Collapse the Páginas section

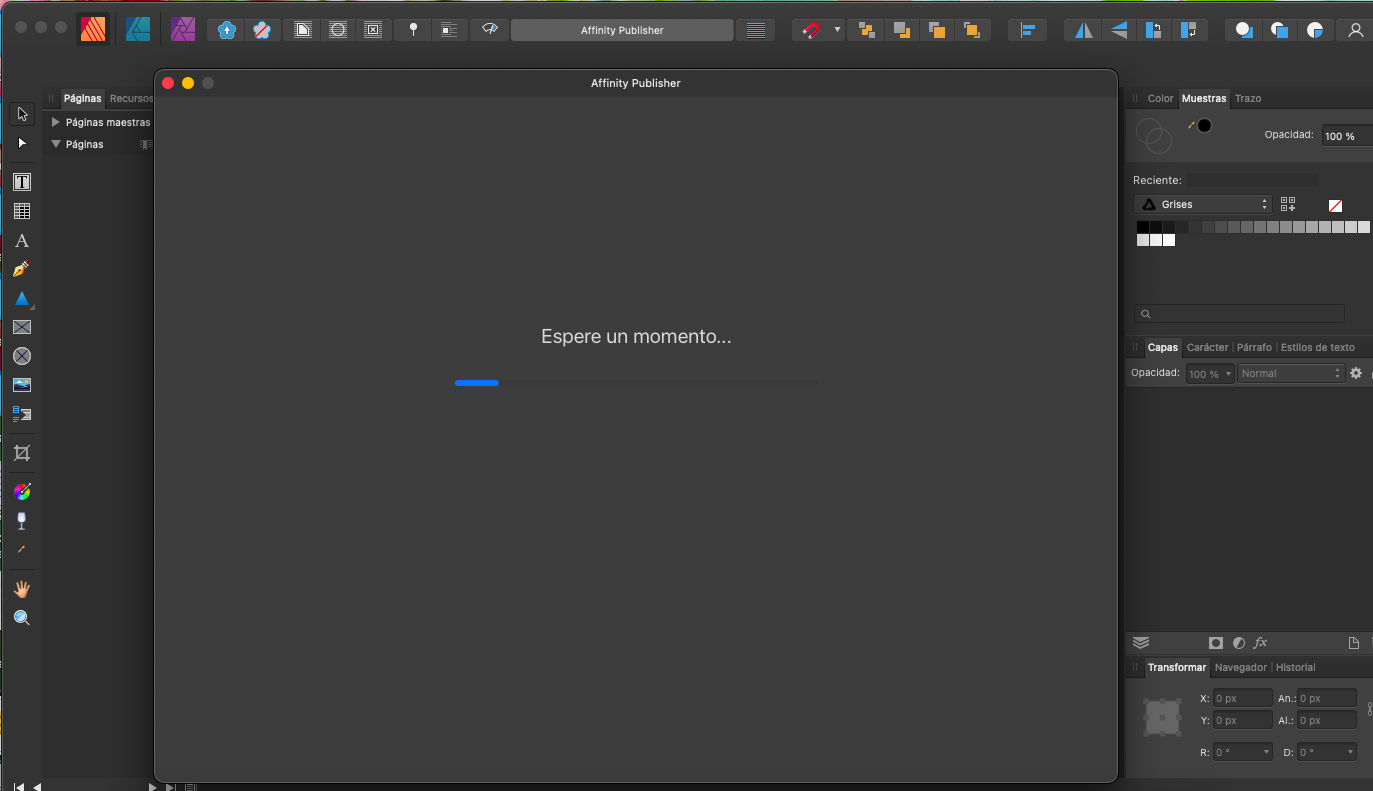tap(56, 143)
